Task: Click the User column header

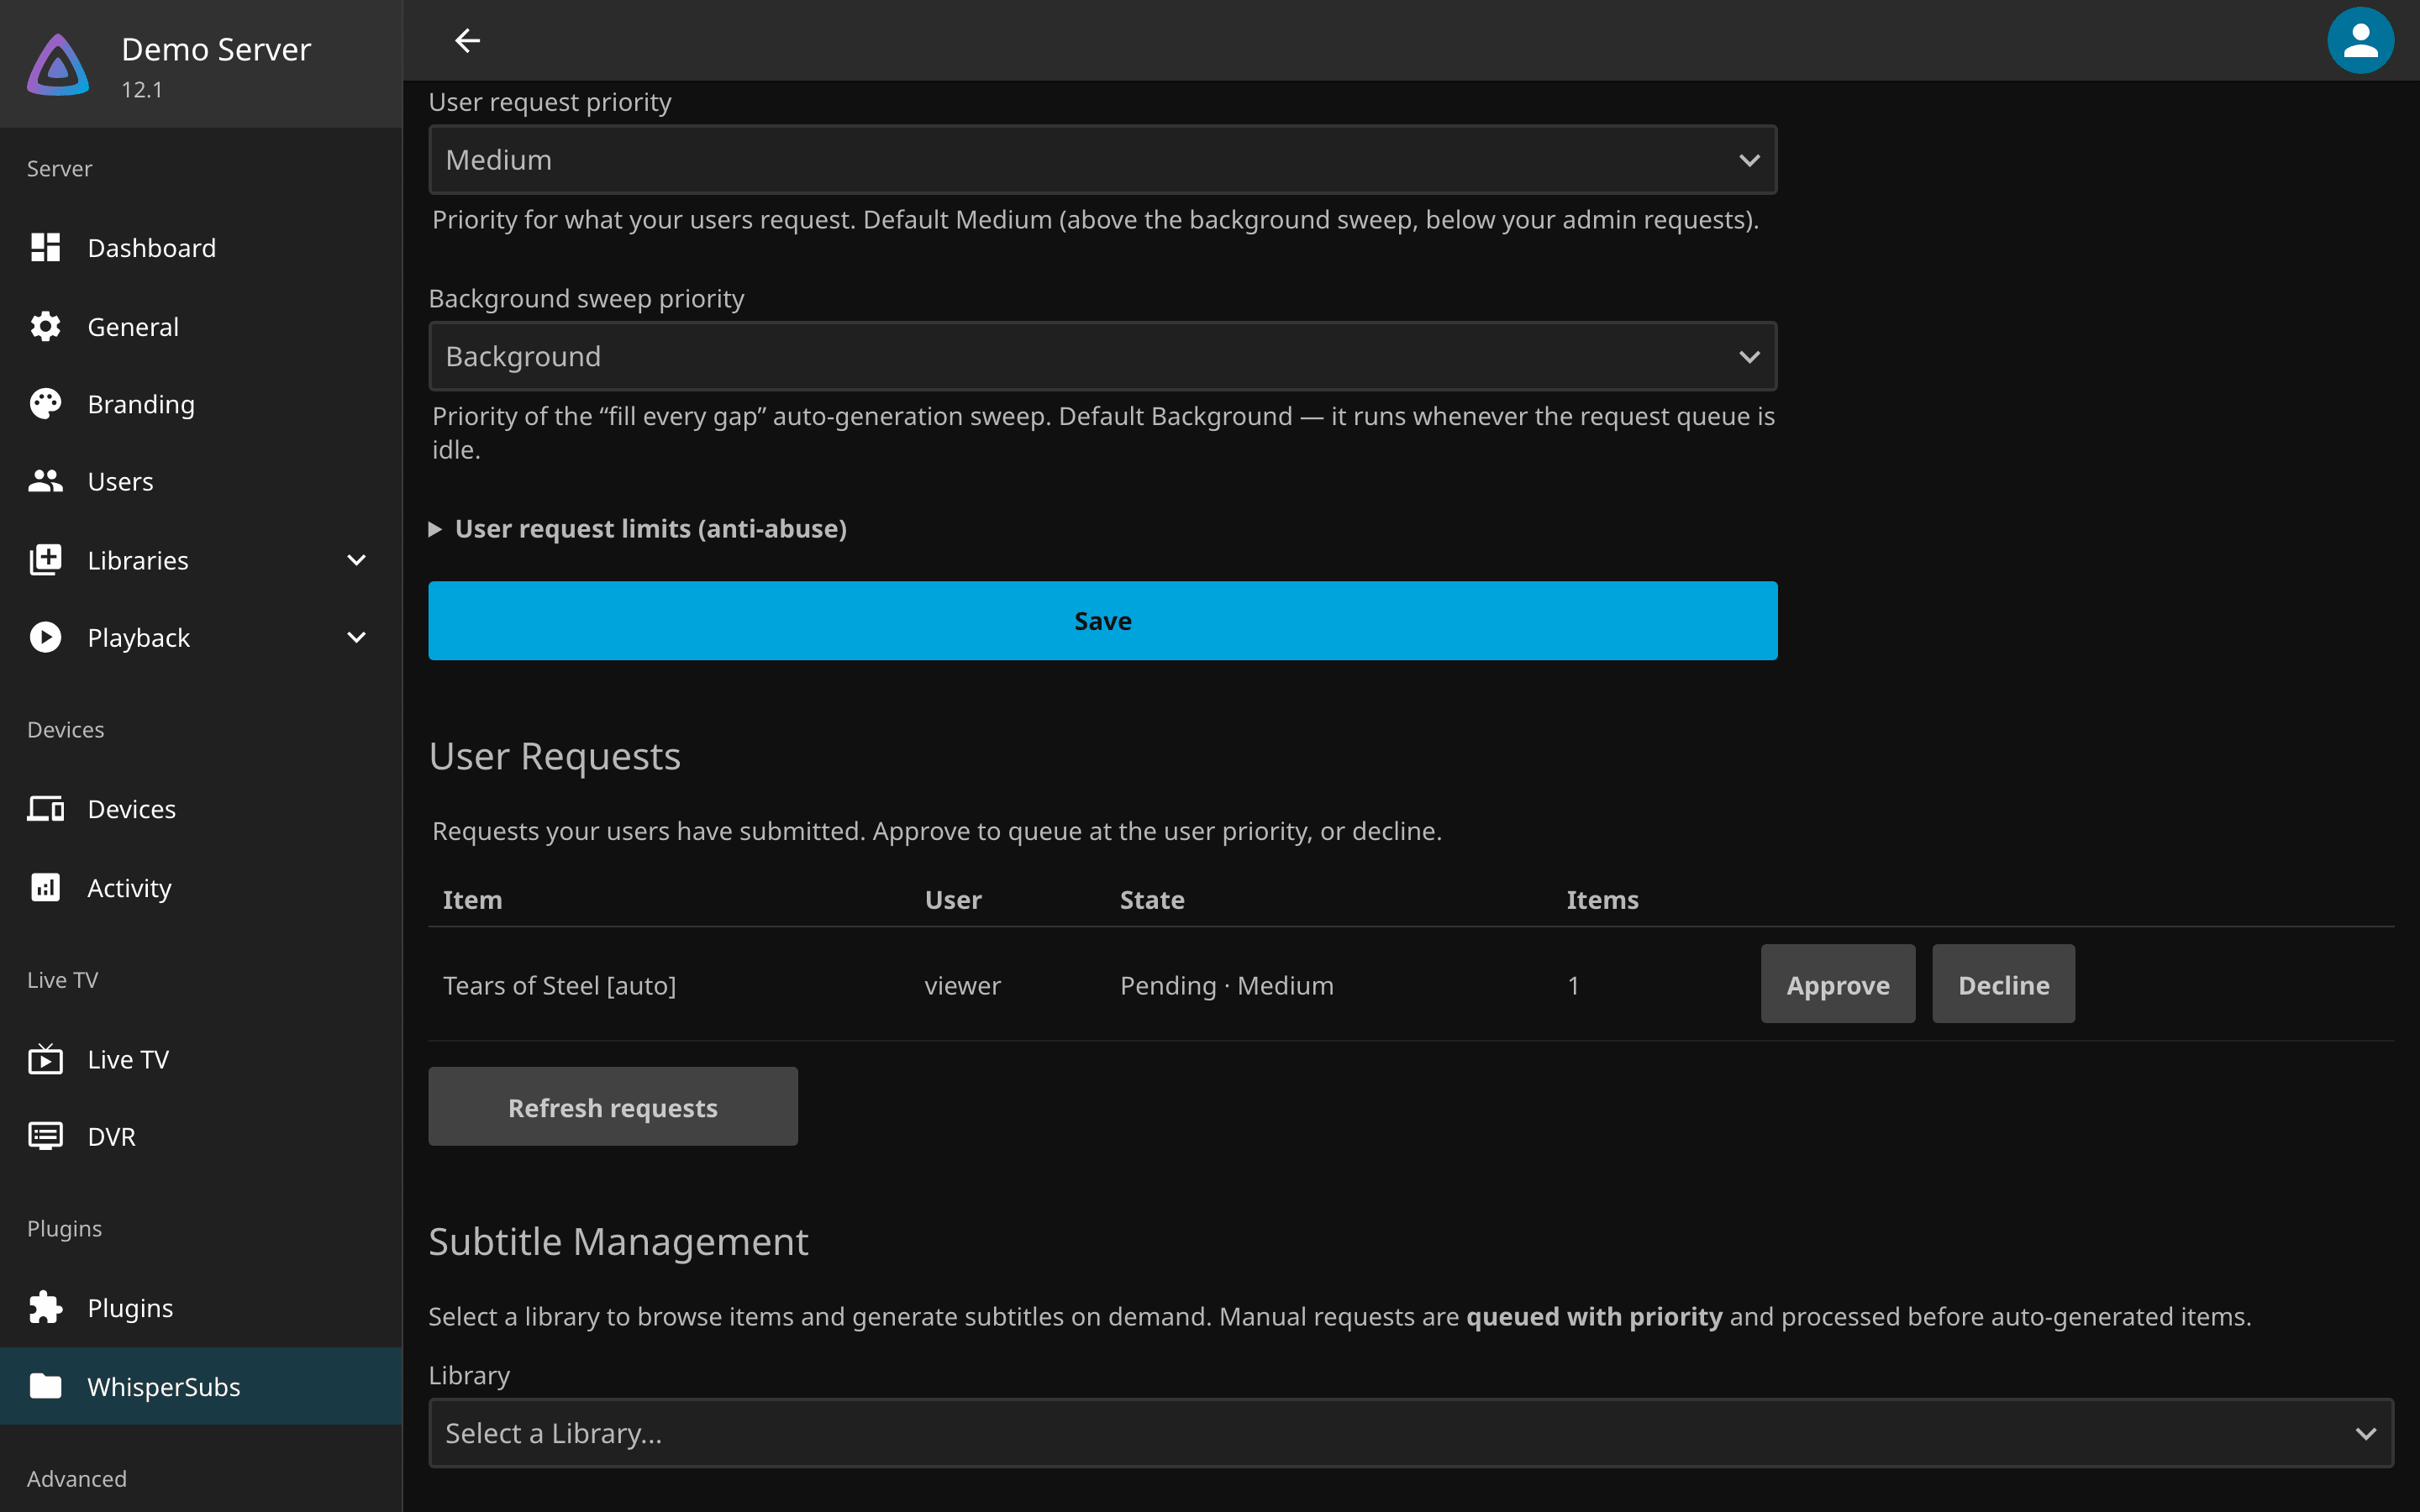Action: tap(953, 899)
